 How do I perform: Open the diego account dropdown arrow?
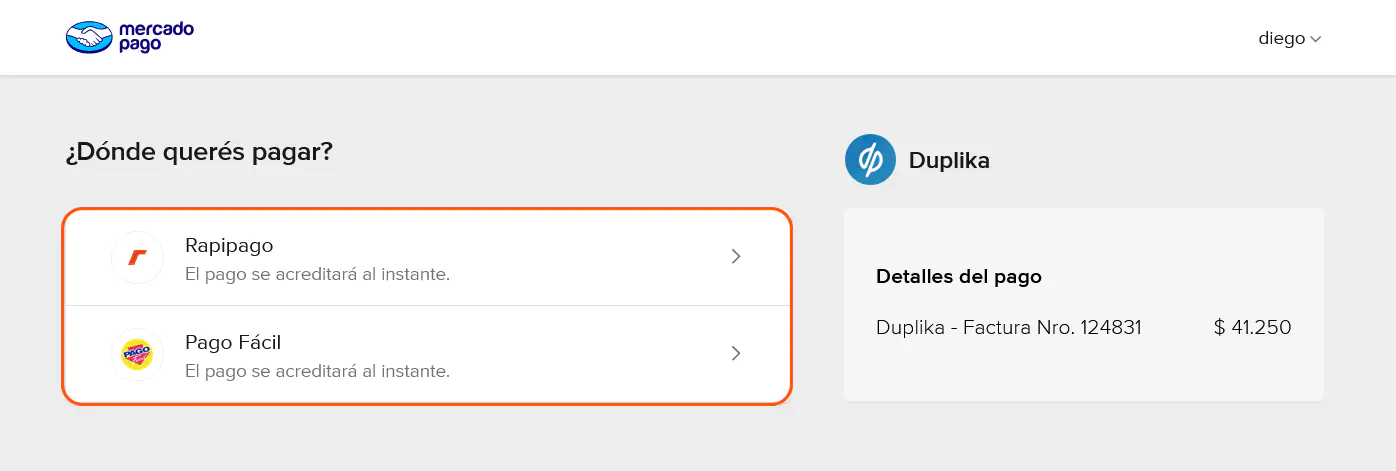click(x=1316, y=40)
